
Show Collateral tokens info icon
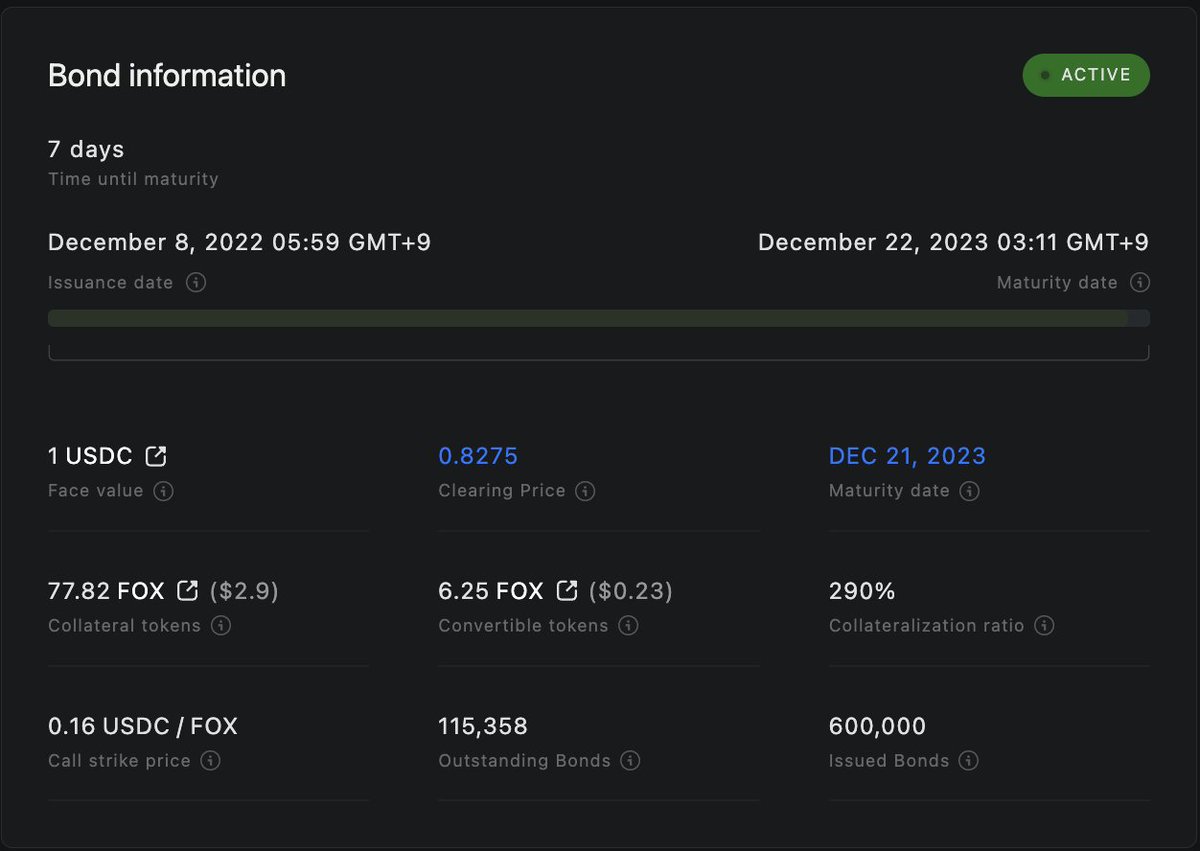pos(221,625)
